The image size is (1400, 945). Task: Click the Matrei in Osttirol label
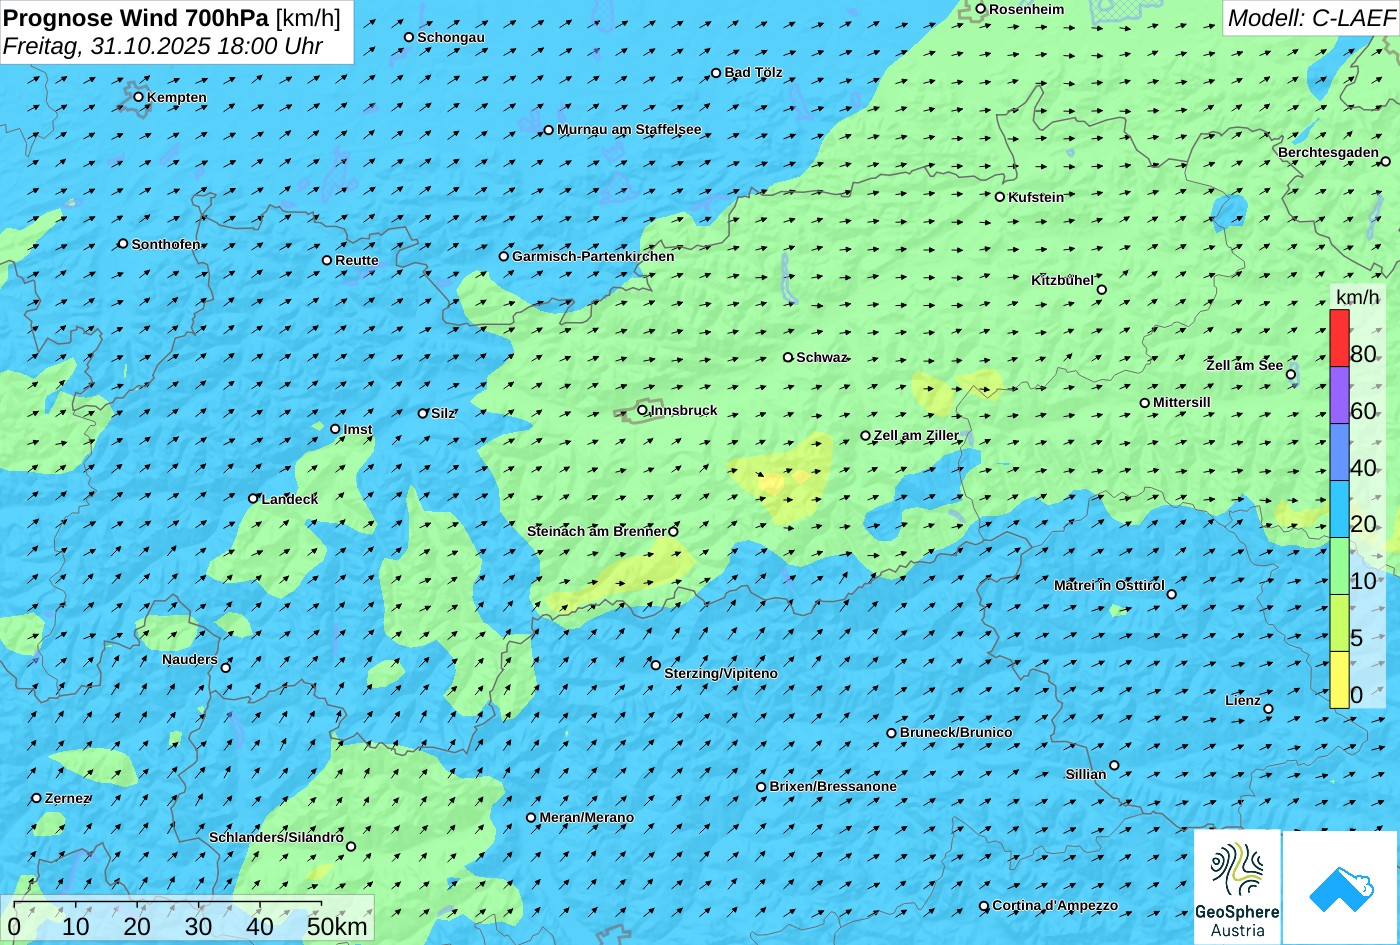(1109, 585)
